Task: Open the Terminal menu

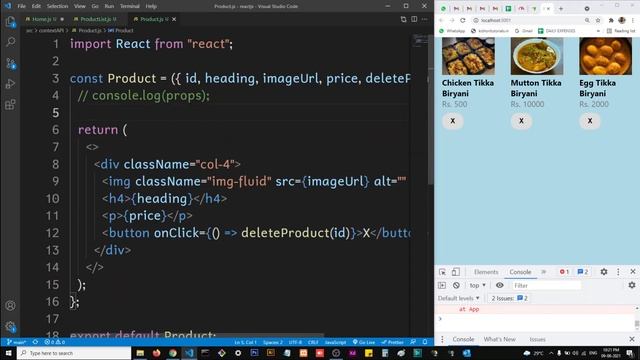Action: pyautogui.click(x=129, y=6)
